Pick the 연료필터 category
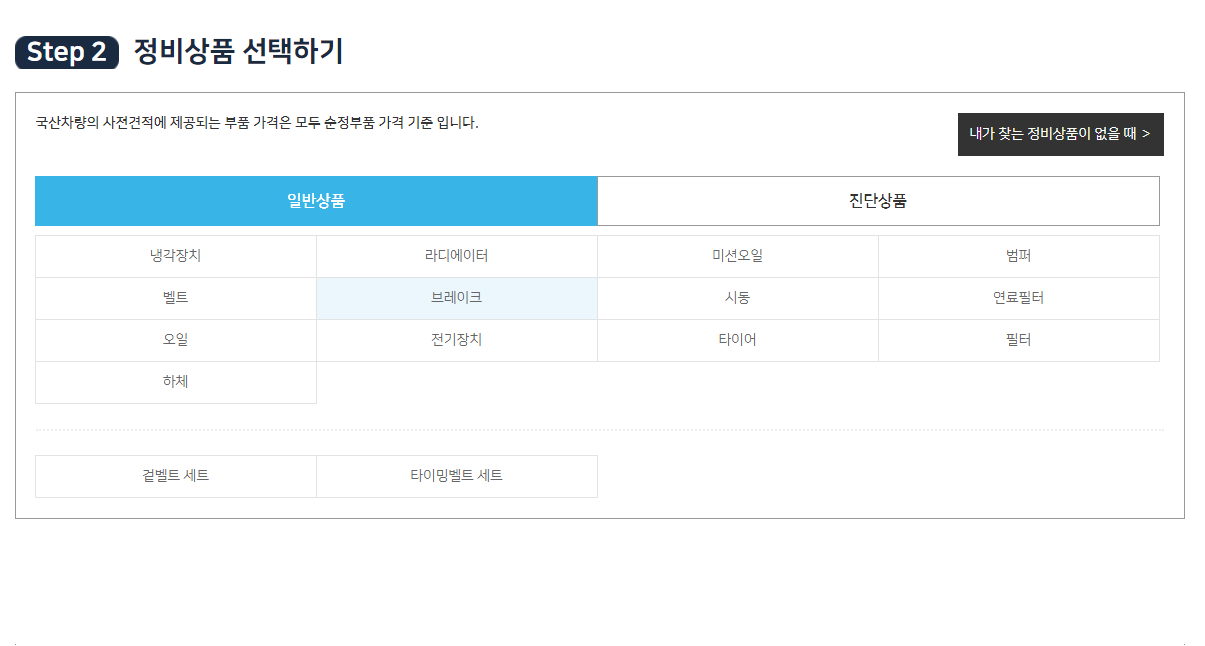 [x=1019, y=298]
